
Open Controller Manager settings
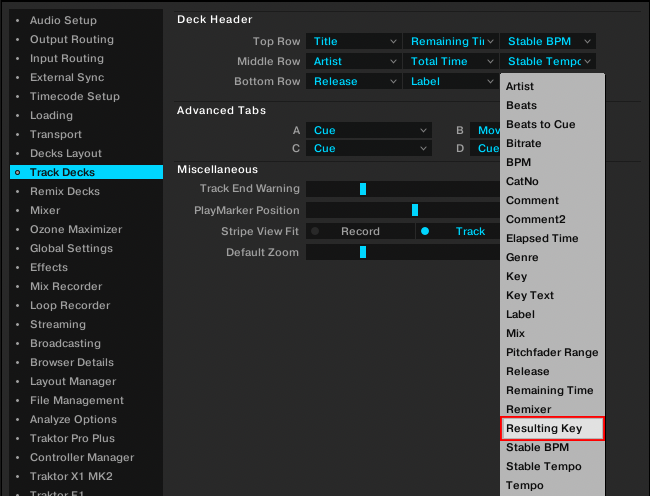[80, 457]
